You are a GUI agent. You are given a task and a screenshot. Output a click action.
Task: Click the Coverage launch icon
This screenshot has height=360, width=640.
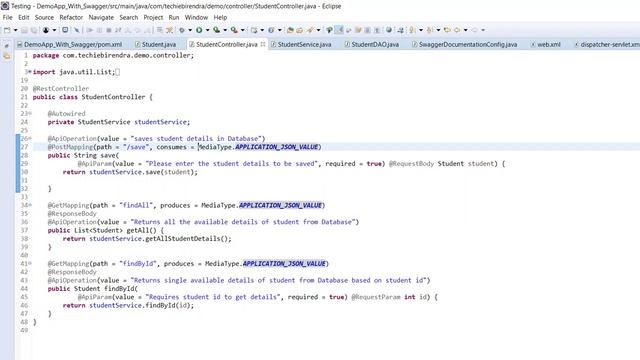[x=216, y=30]
